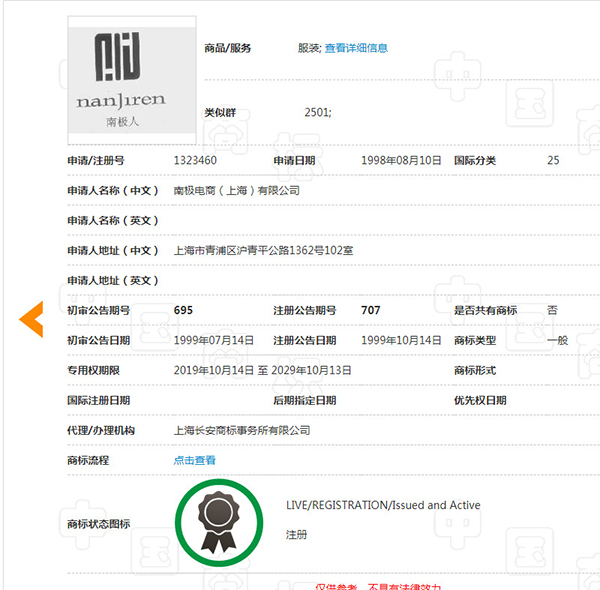Click the 商标流程 label
Viewport: 600px width, 590px height.
click(88, 460)
